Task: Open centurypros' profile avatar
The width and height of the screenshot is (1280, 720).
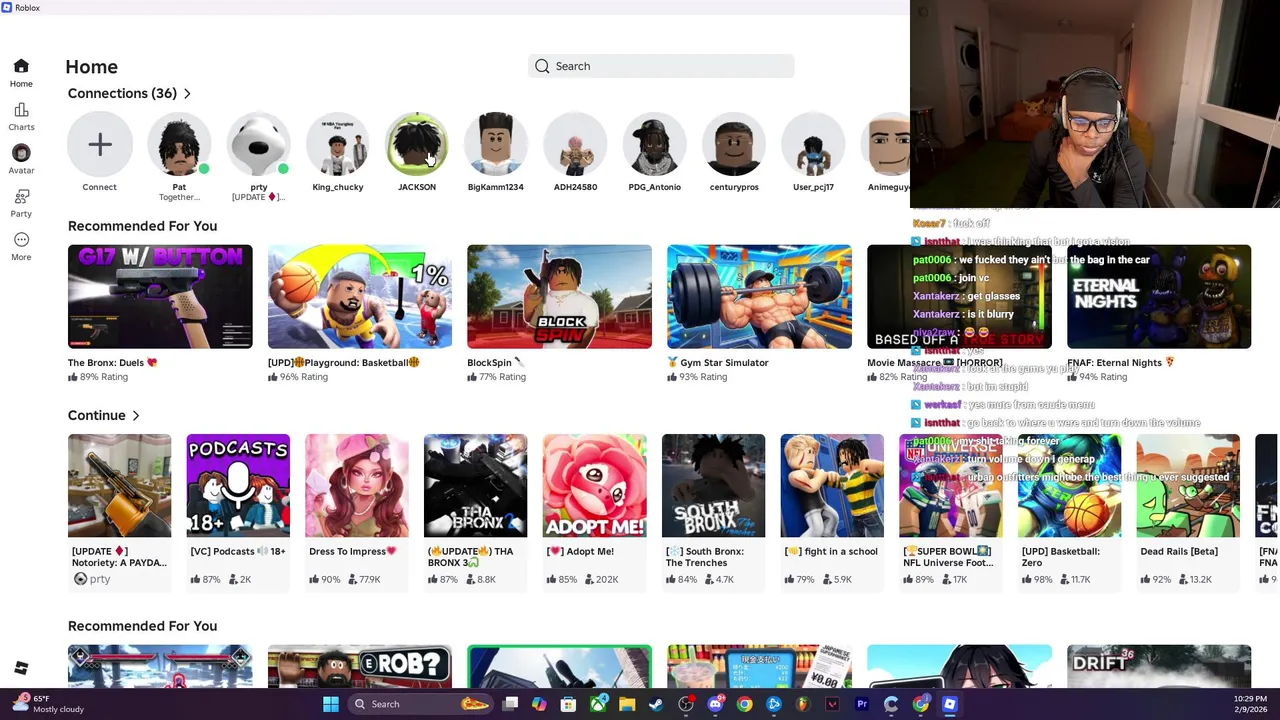Action: tap(734, 145)
